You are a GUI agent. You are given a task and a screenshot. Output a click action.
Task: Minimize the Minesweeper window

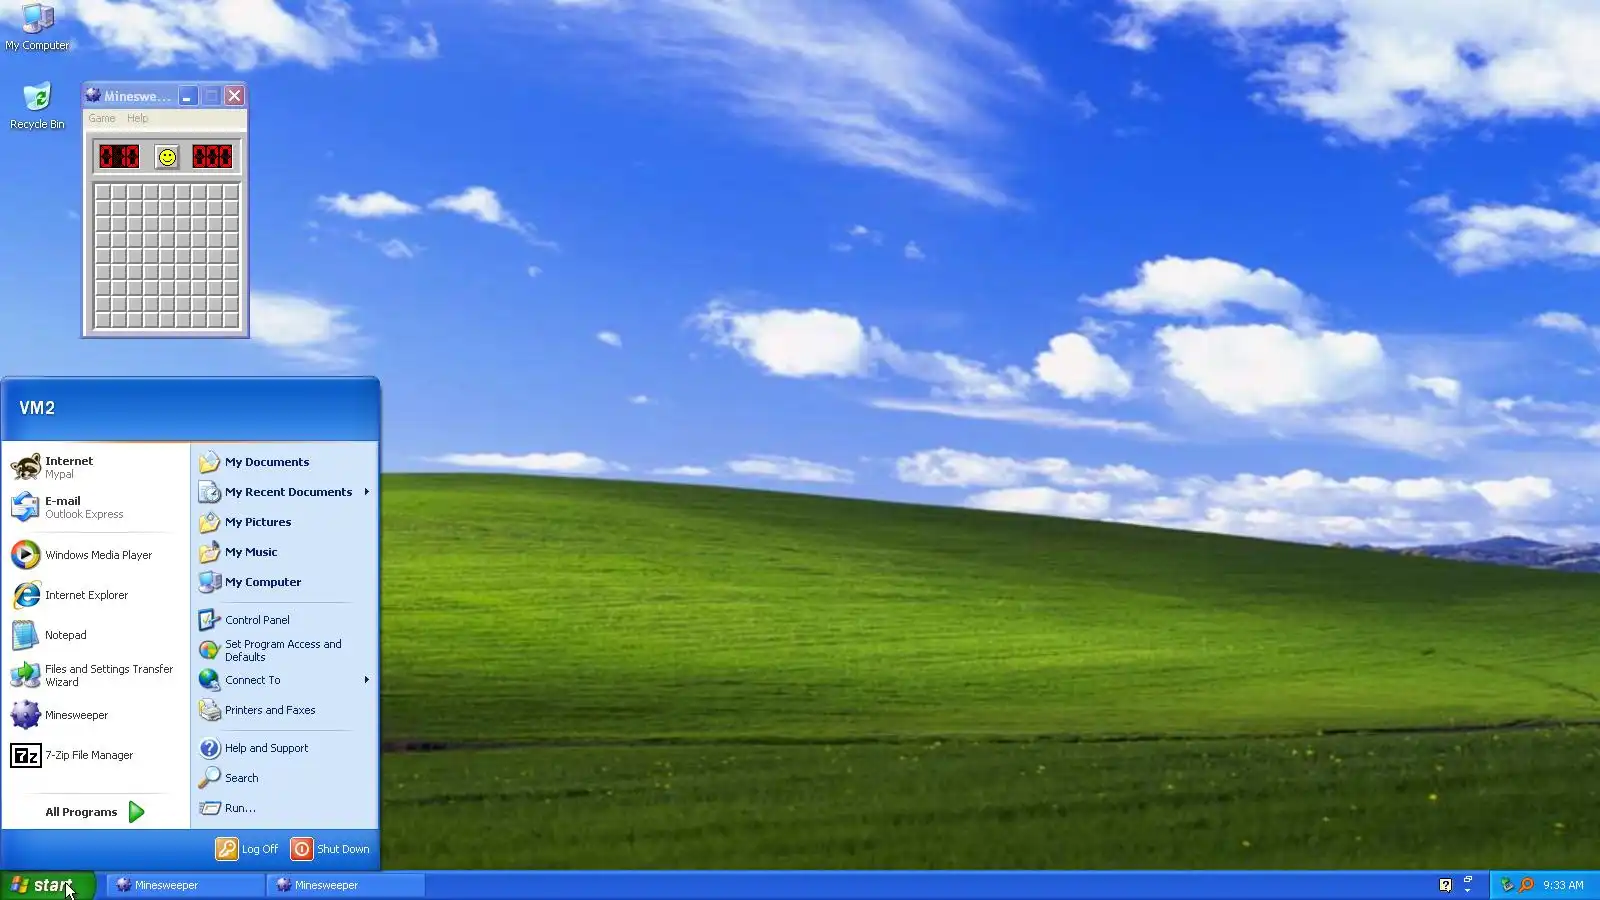[188, 96]
